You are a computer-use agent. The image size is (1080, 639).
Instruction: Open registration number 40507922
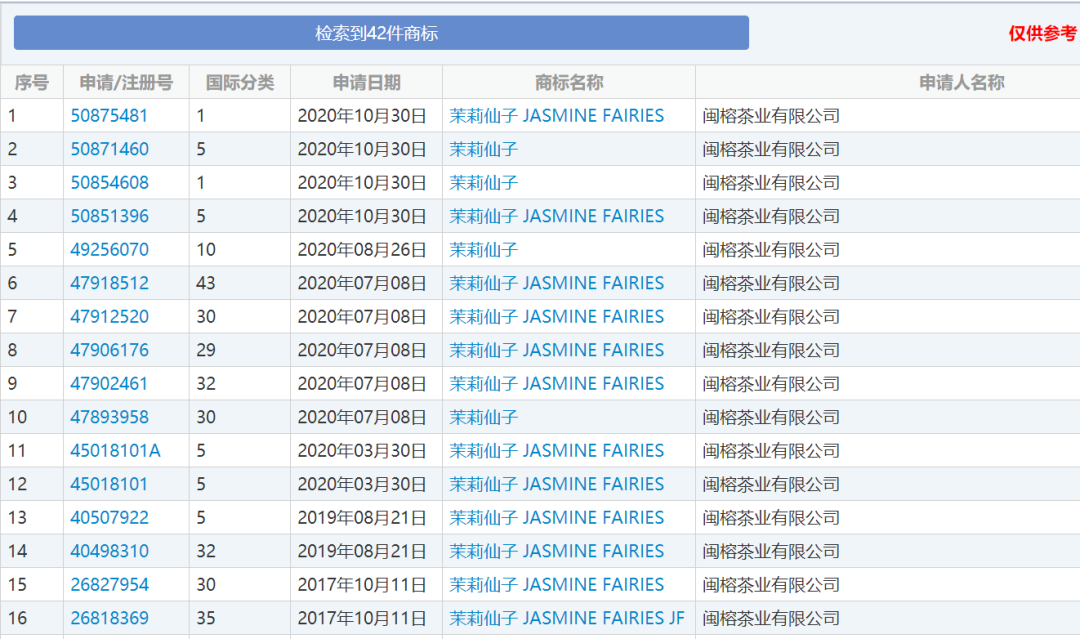tap(110, 518)
